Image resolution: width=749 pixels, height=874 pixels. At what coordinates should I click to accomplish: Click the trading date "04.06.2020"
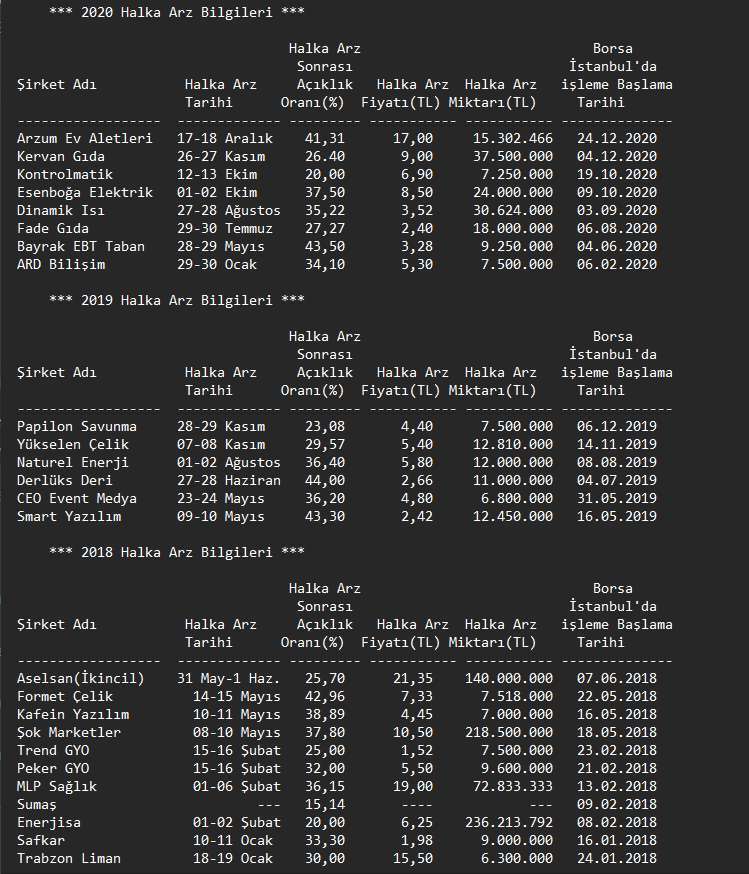617,246
